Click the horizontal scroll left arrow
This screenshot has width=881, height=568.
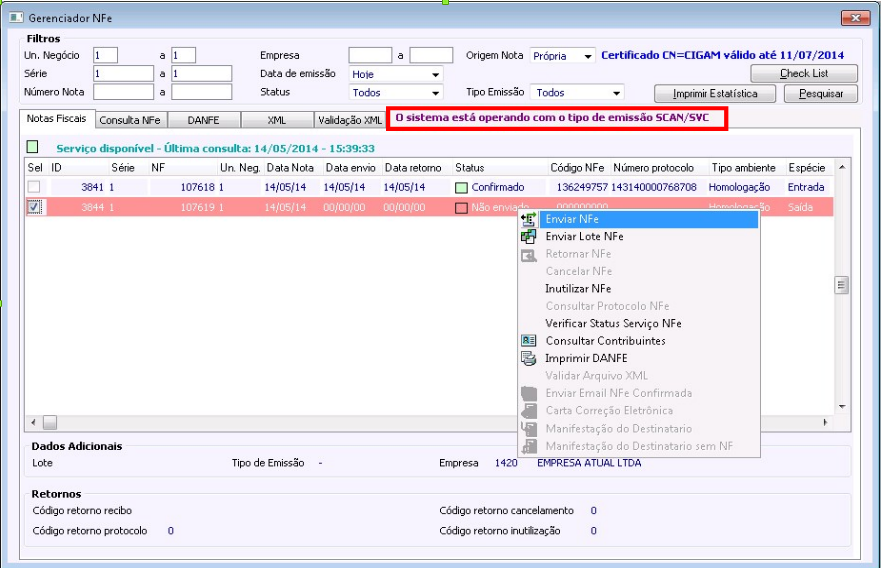click(x=33, y=422)
